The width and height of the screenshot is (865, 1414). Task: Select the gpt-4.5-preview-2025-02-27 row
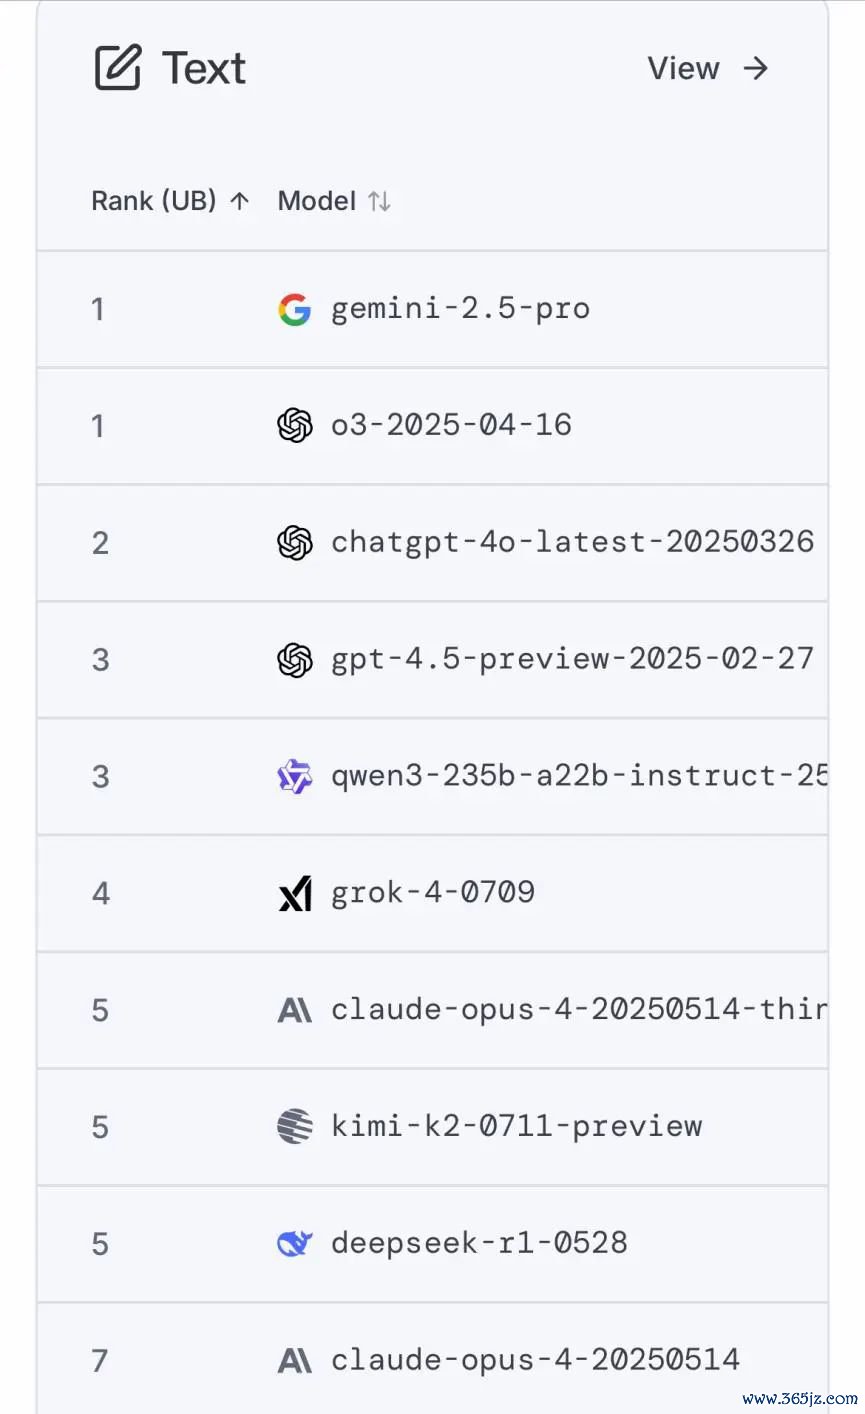pos(432,660)
